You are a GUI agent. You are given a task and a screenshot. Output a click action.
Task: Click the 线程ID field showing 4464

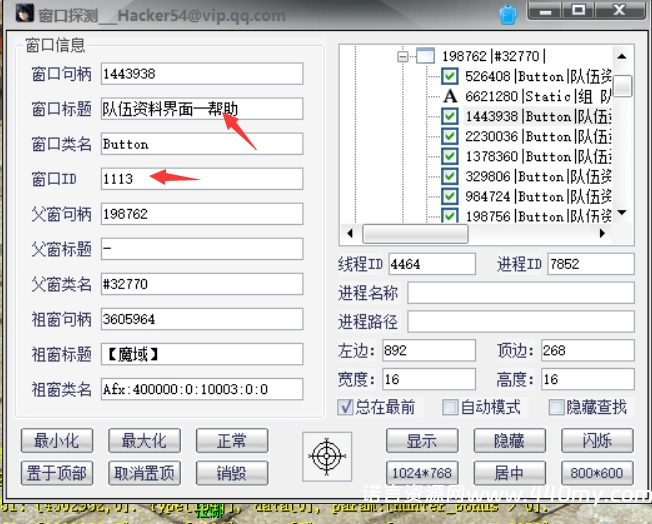click(x=432, y=264)
